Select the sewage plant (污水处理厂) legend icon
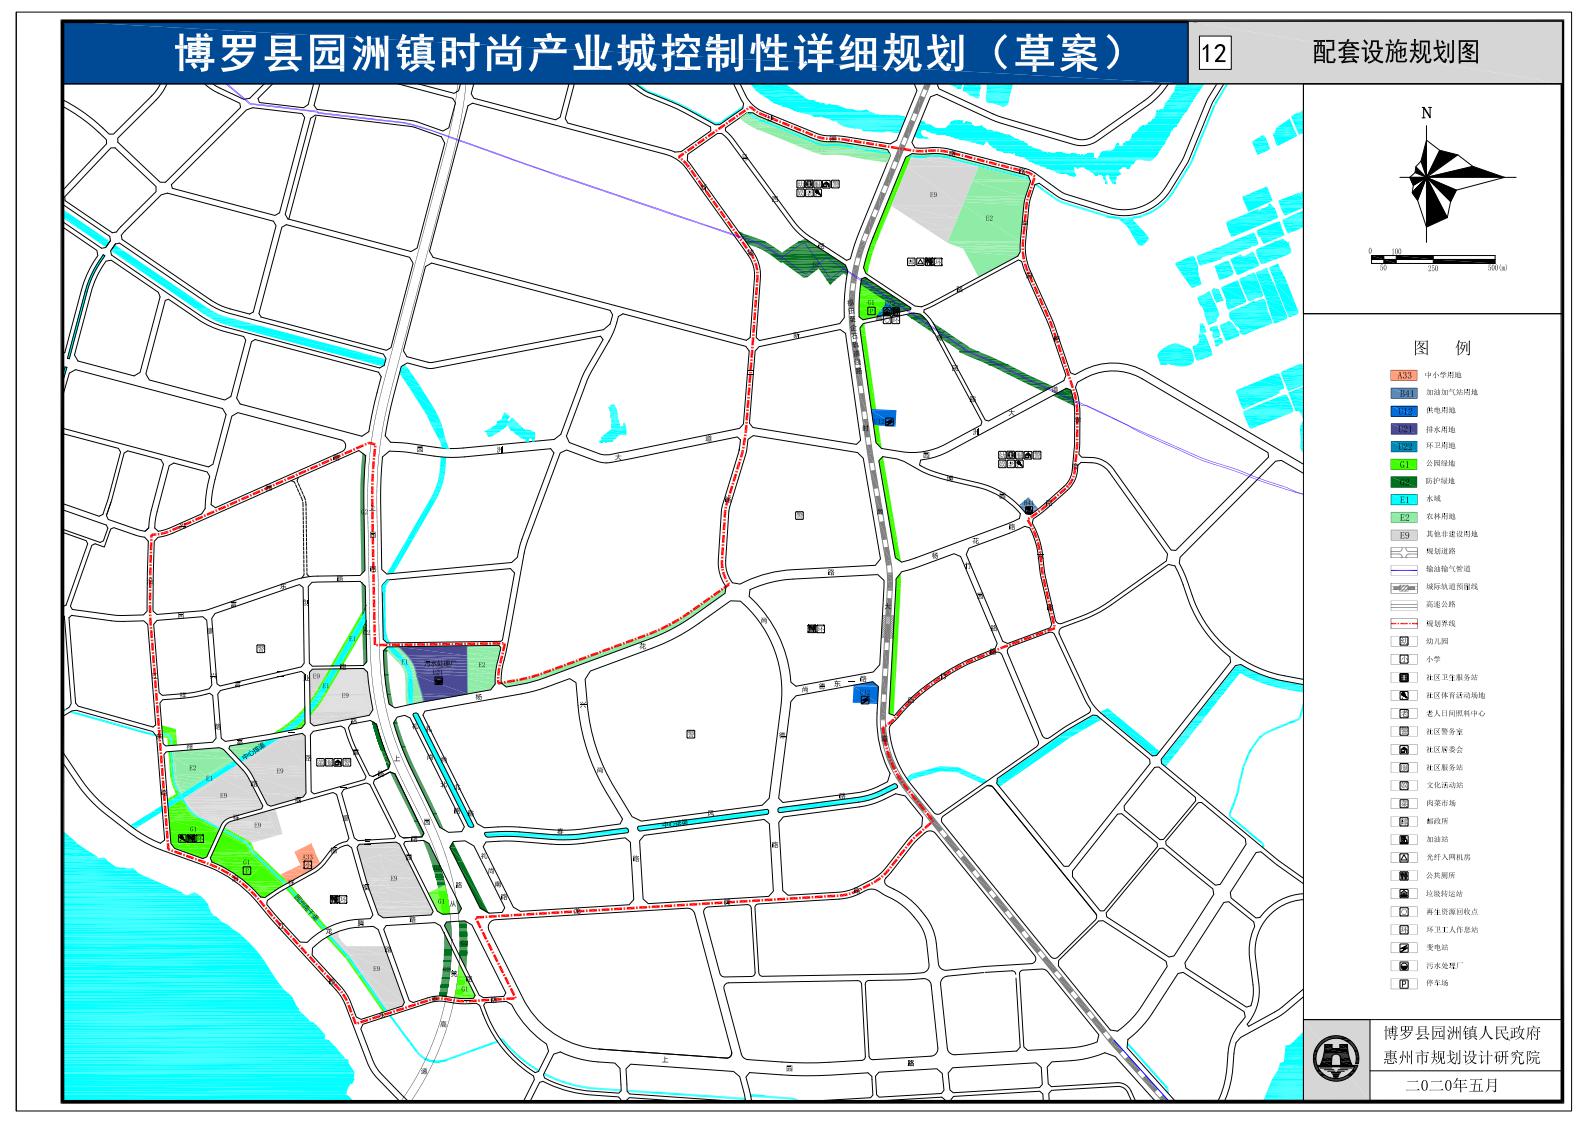This screenshot has height=1122, width=1588. (x=1404, y=966)
